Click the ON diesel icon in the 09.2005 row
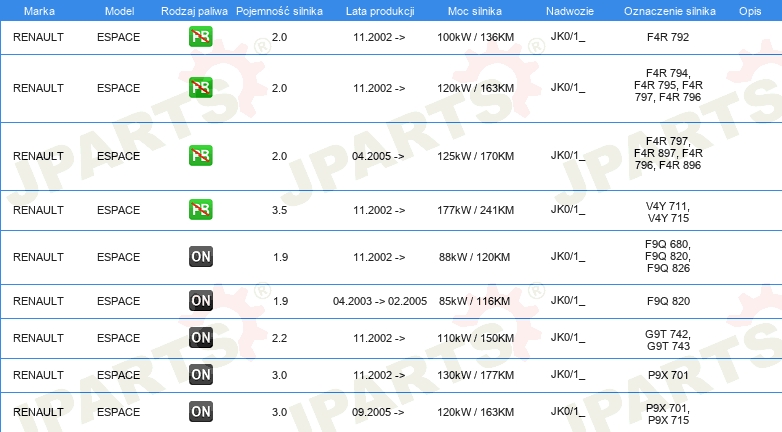 (200, 412)
